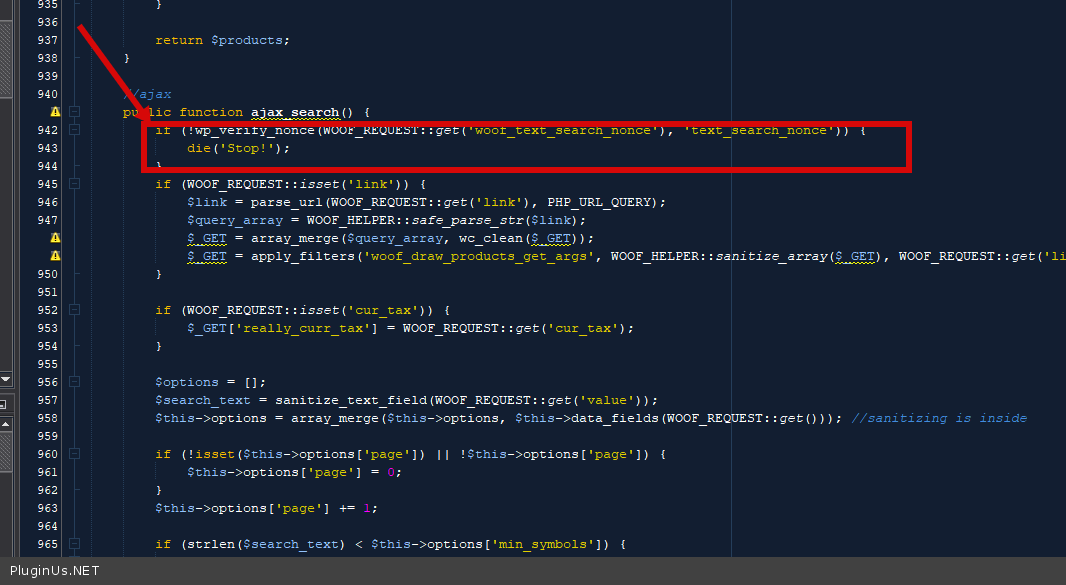
Task: Click line number 937 in the gutter
Action: click(47, 40)
